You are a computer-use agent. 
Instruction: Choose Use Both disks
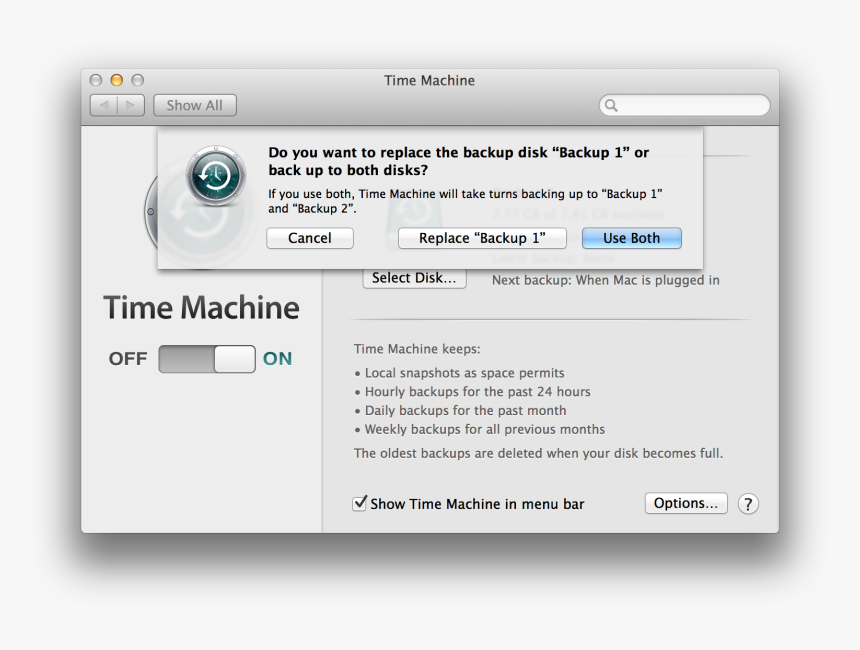631,238
